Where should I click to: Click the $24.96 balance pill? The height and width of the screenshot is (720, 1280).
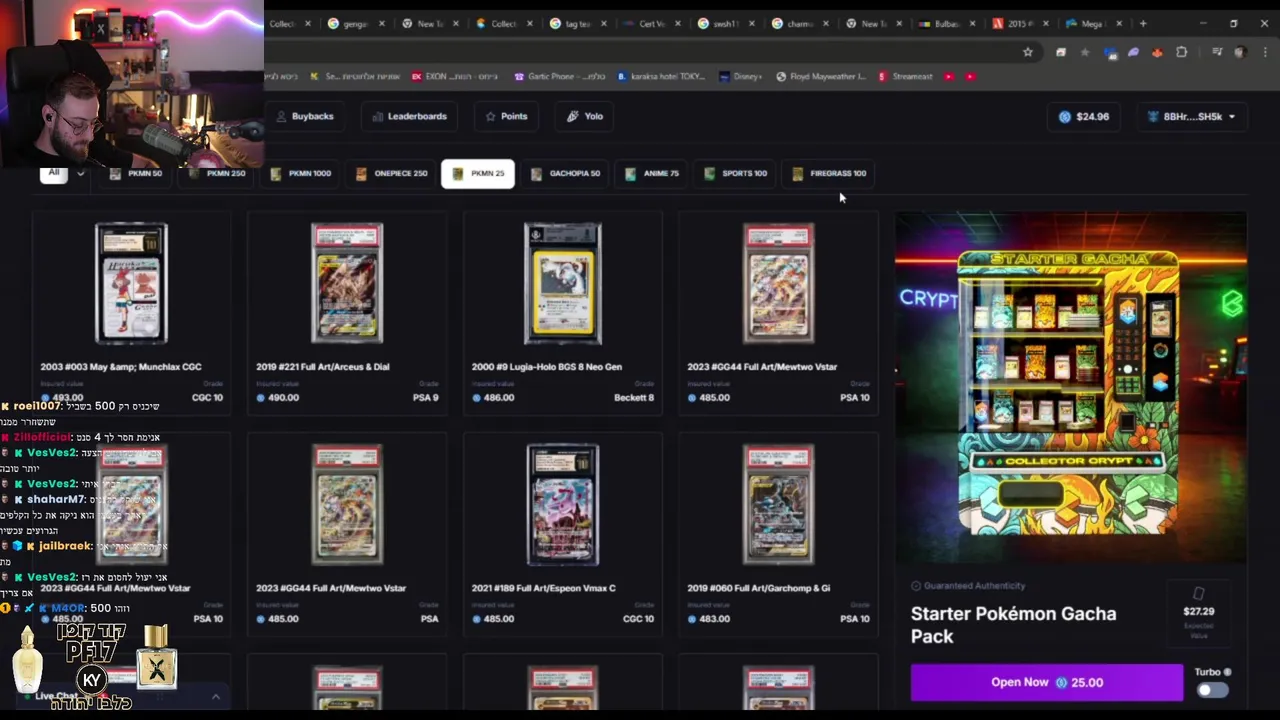point(1084,116)
